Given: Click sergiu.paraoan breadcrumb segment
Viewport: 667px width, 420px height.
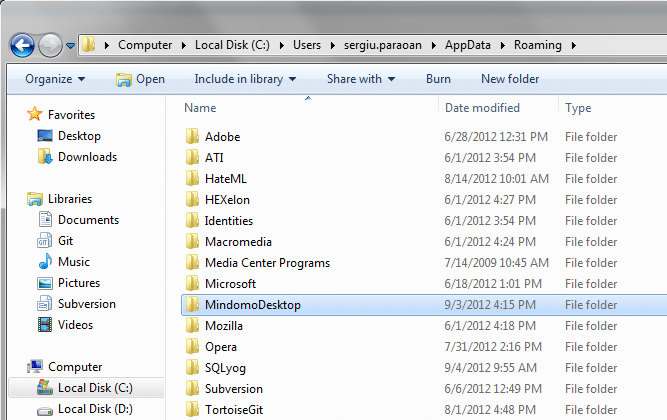Looking at the screenshot, I should pos(383,45).
